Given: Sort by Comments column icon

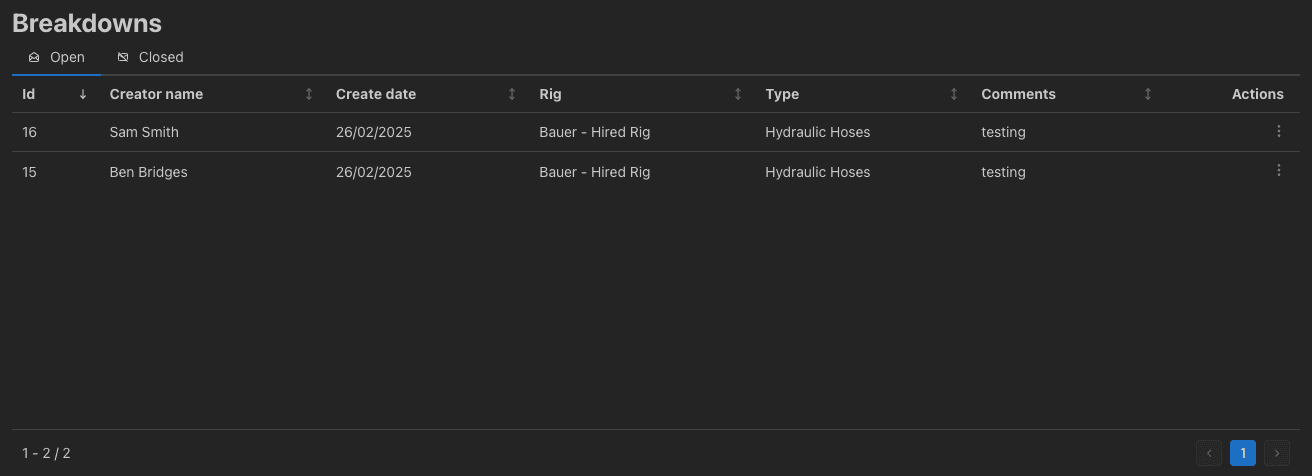Looking at the screenshot, I should click(x=1148, y=94).
